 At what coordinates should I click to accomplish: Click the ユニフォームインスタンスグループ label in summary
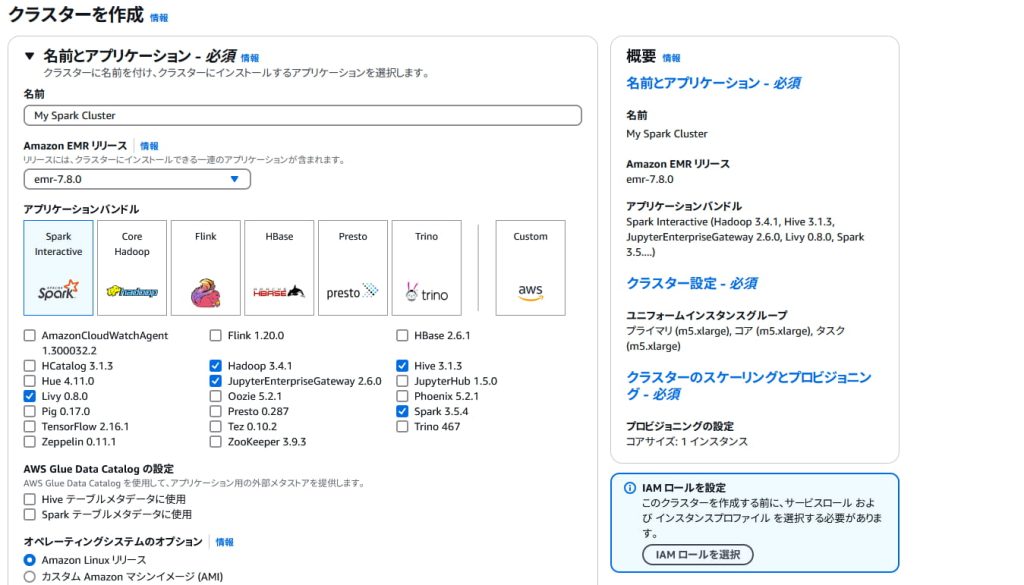tap(707, 315)
